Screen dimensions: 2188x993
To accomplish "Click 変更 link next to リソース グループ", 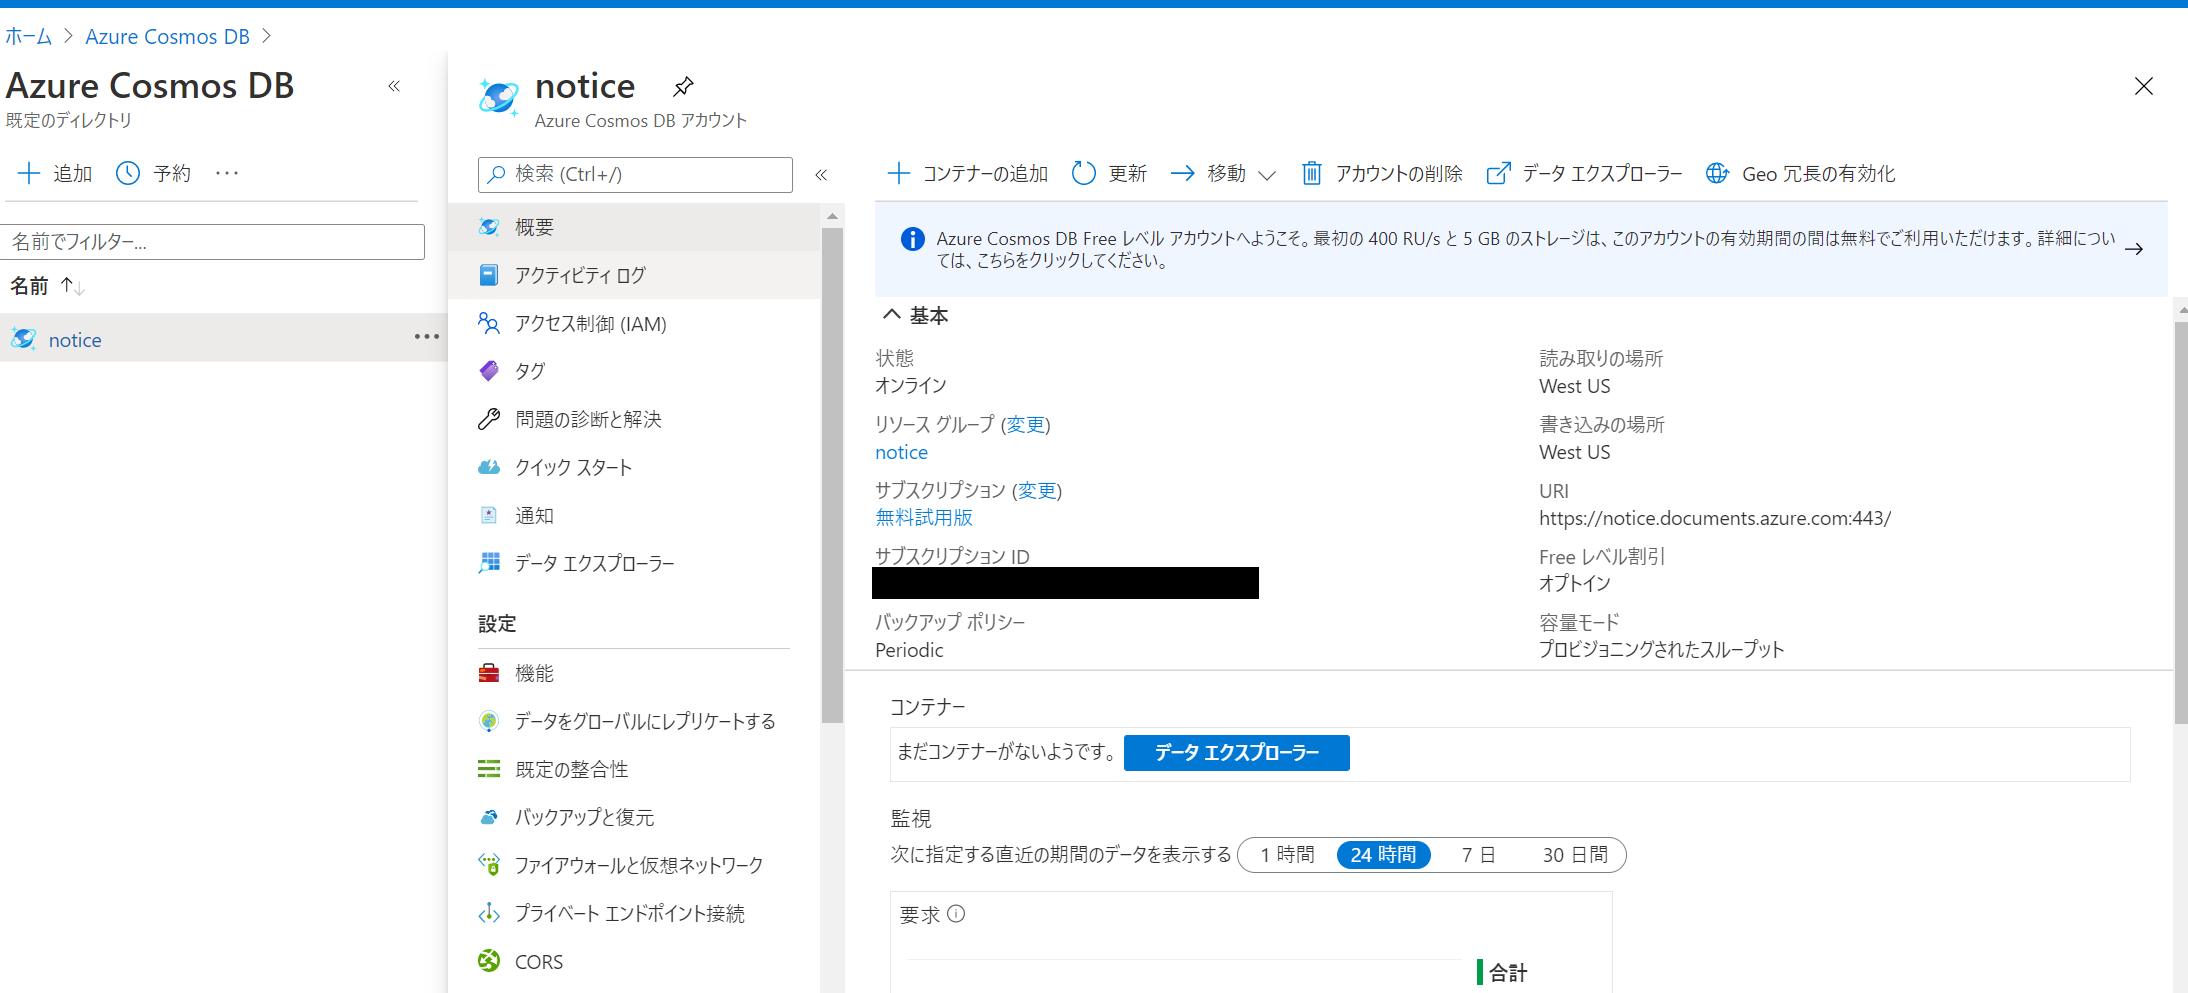I will point(1025,425).
